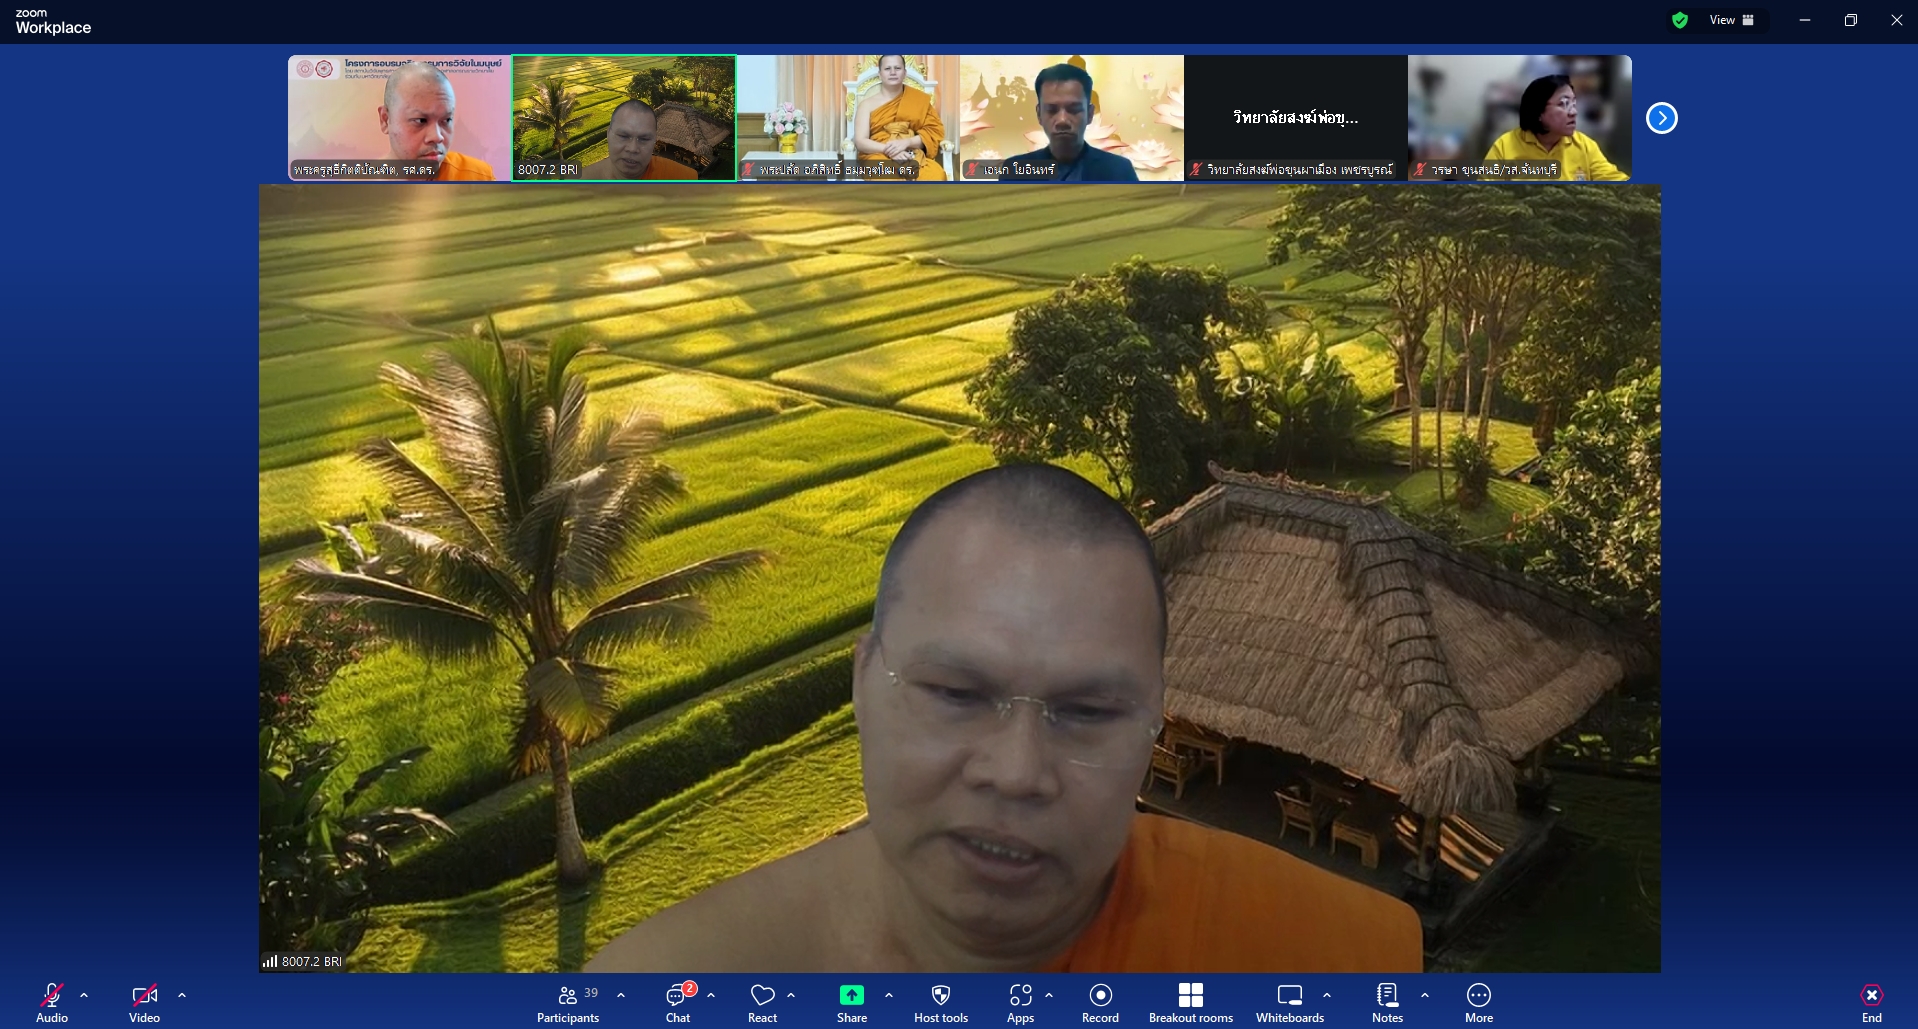Open the View layout menu
Screen dimensions: 1918x1029
[1731, 20]
